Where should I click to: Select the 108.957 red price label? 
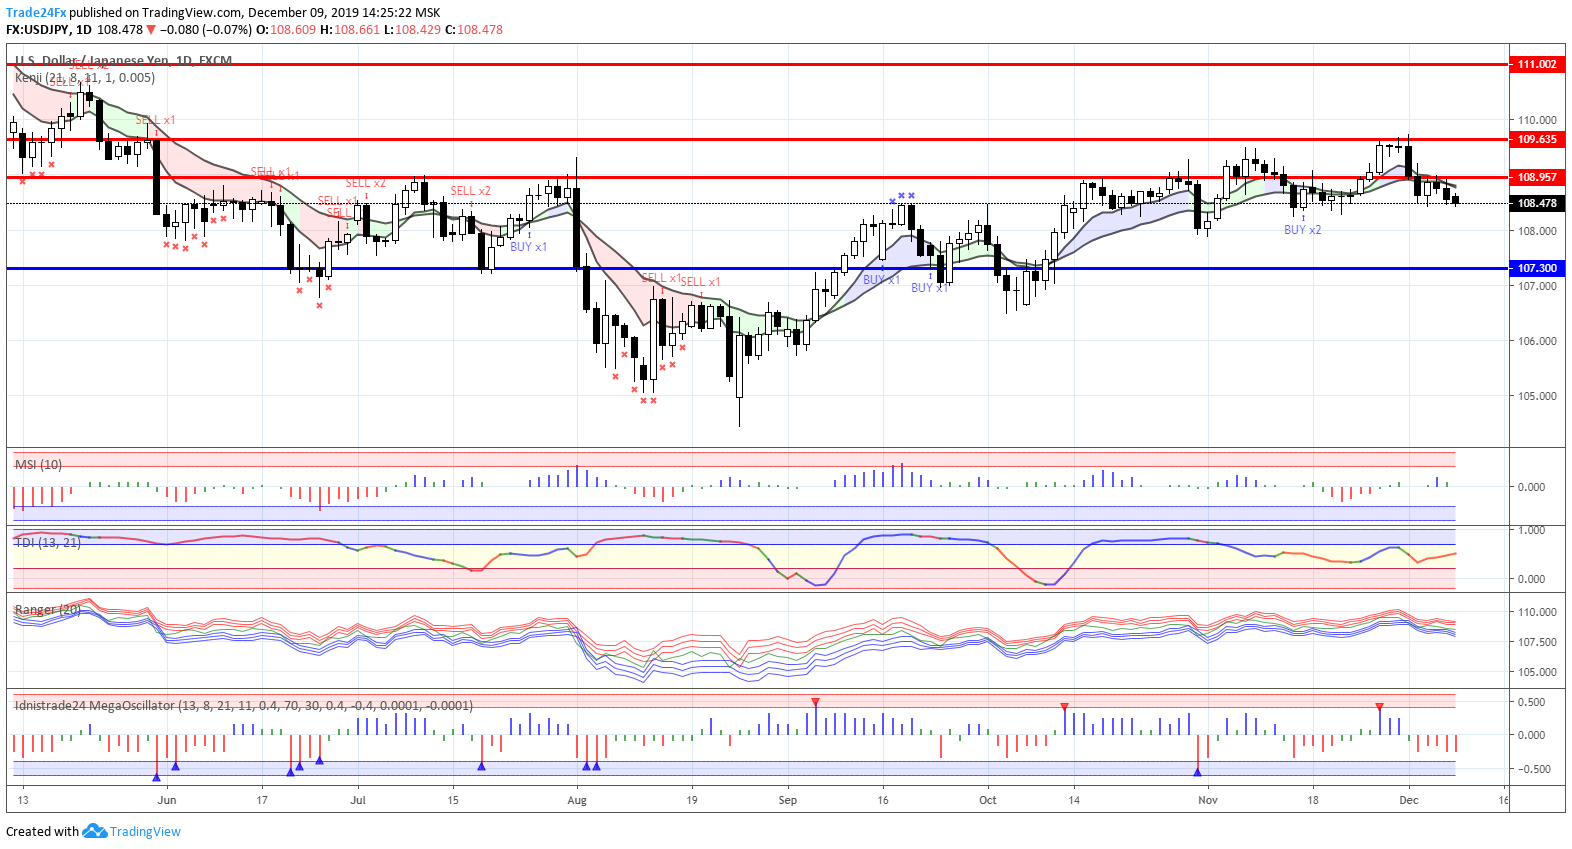(x=1537, y=177)
